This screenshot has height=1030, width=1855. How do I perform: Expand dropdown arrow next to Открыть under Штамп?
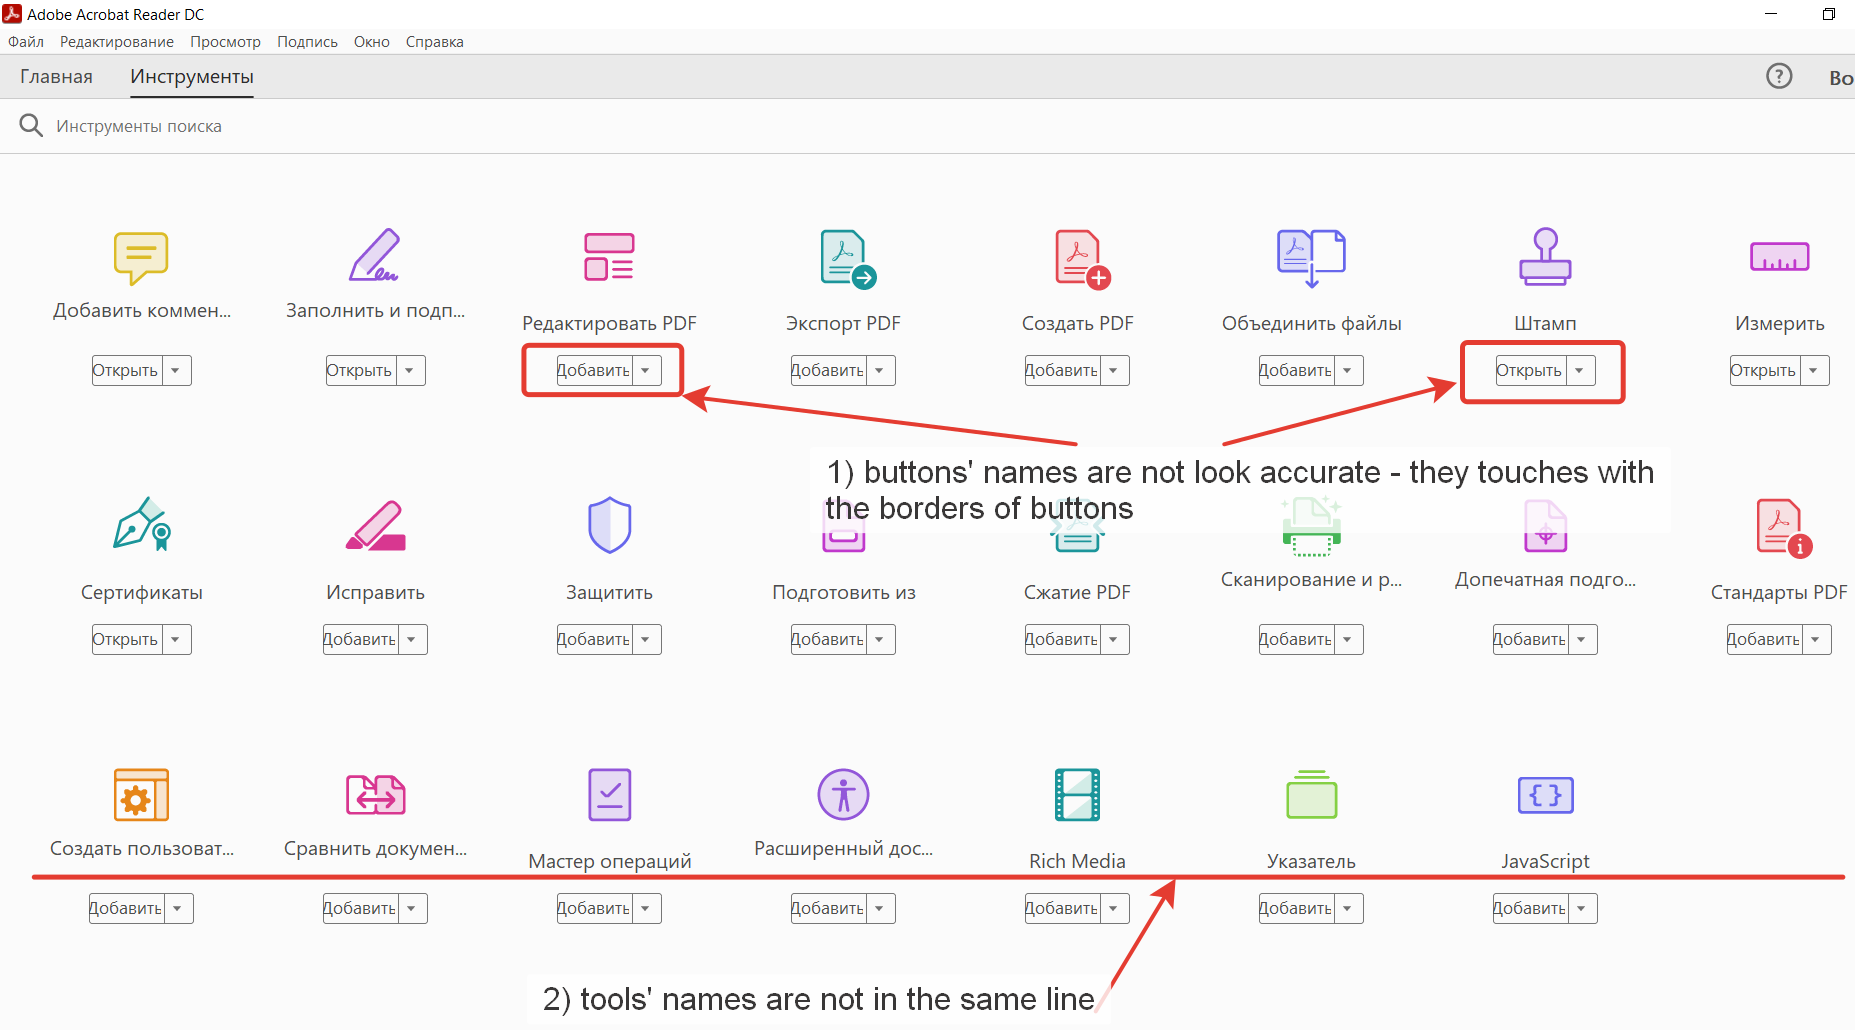(1581, 370)
